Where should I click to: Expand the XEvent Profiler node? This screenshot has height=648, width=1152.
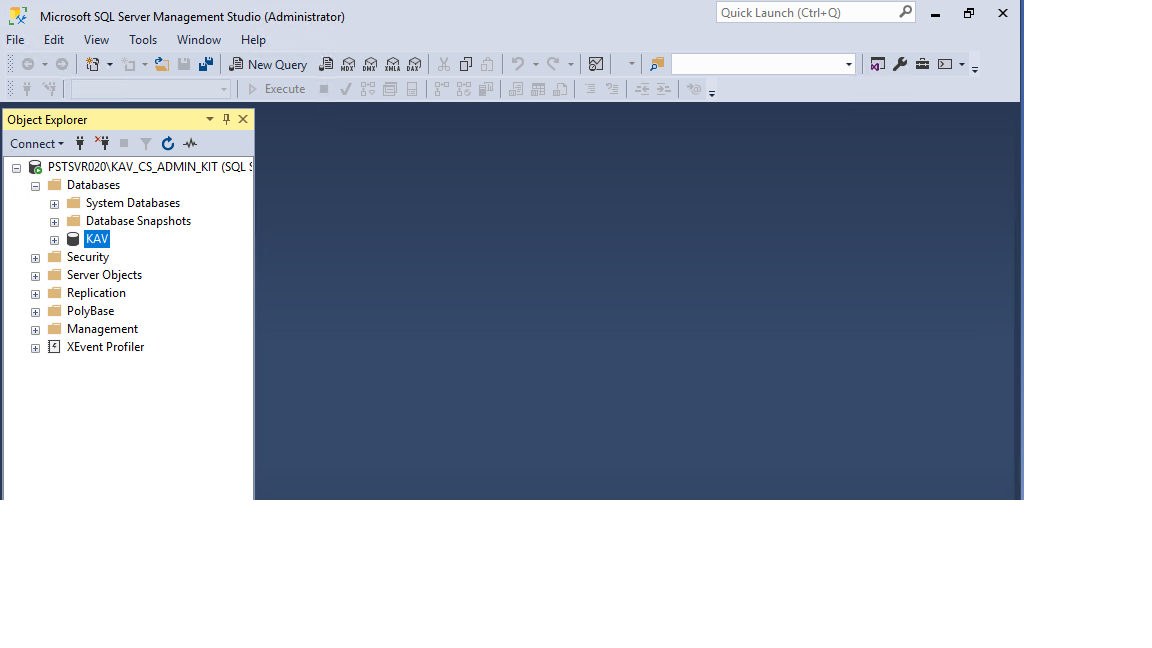point(35,348)
